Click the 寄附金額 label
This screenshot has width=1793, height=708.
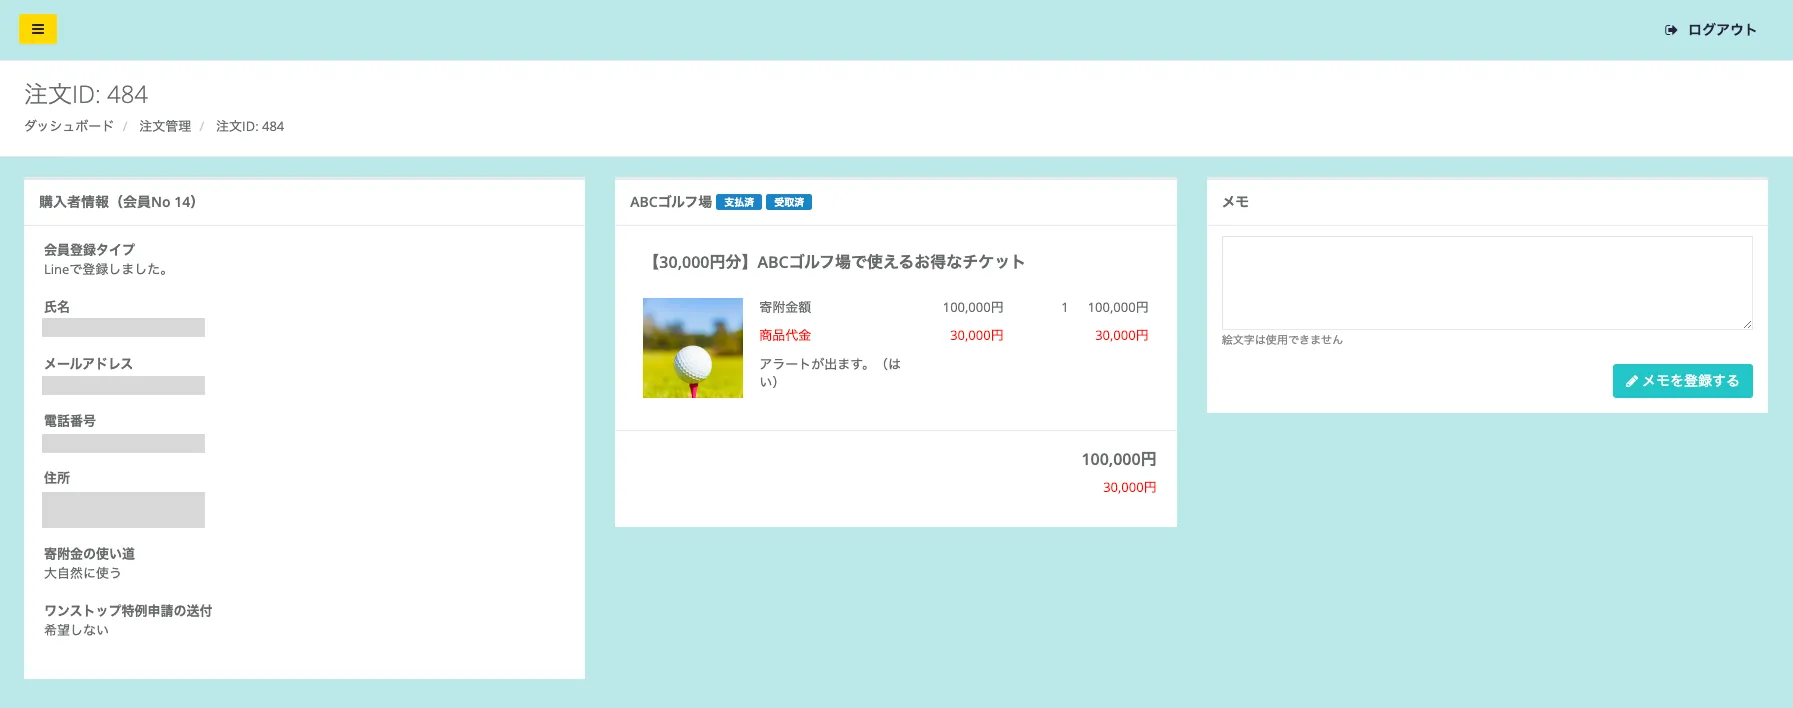[785, 307]
